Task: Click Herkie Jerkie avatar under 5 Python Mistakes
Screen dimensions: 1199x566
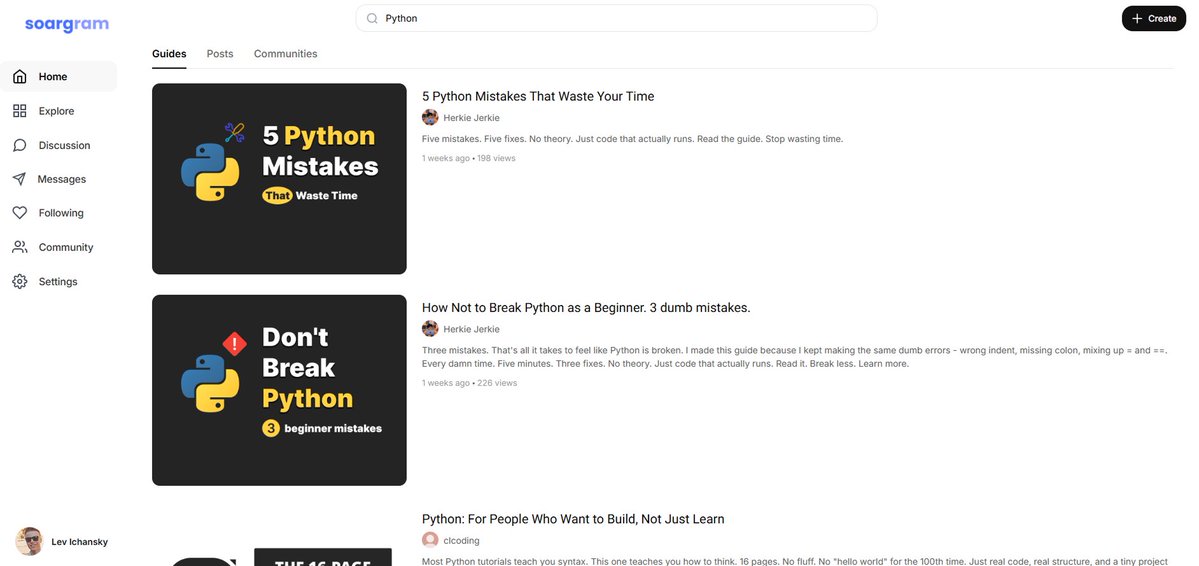Action: [431, 118]
